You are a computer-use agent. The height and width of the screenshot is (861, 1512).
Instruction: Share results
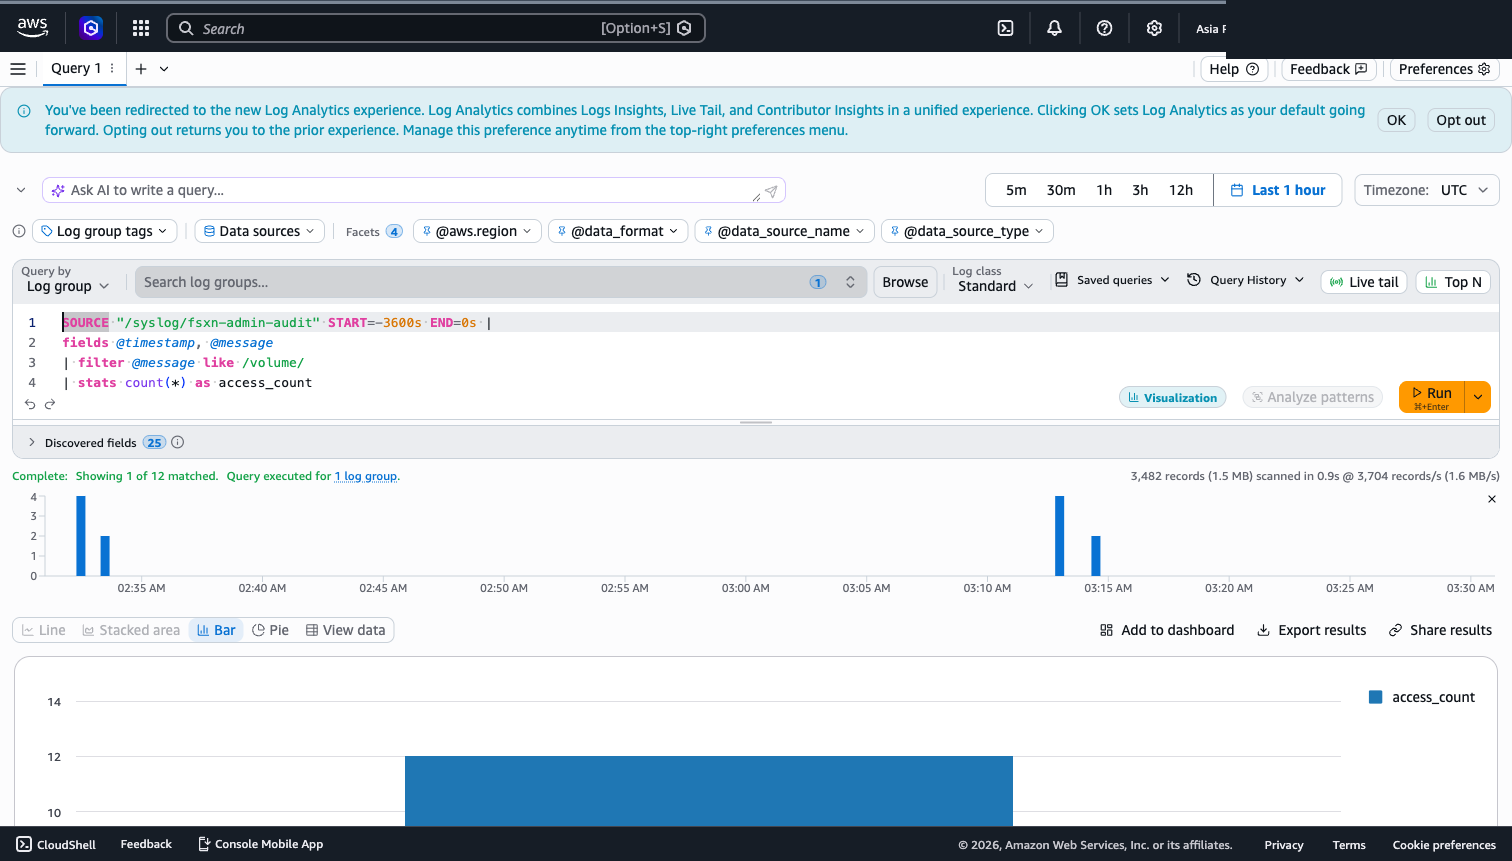coord(1440,630)
